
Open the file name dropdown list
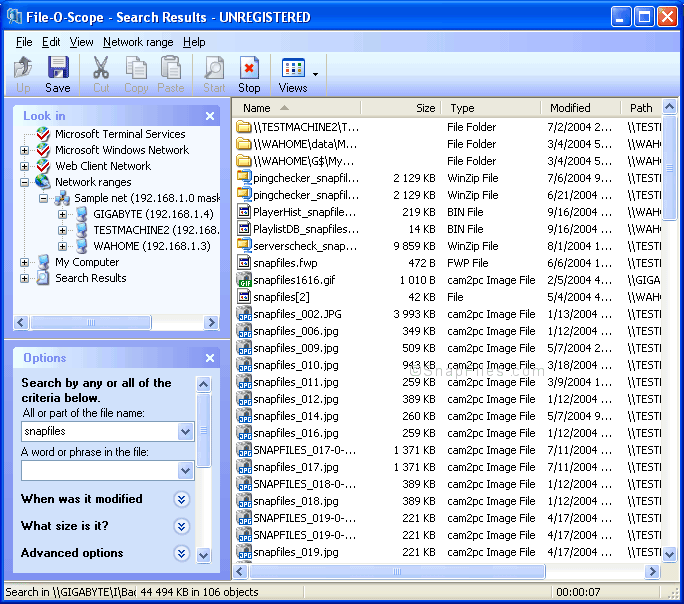[x=185, y=432]
